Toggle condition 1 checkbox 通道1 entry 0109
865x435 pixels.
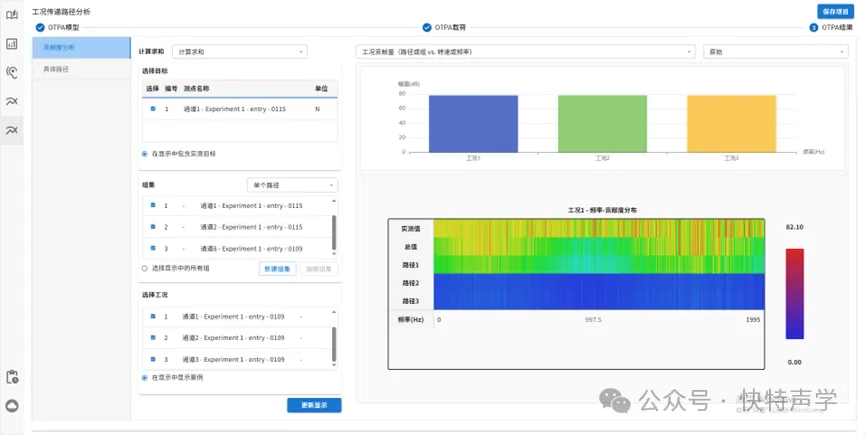click(153, 316)
